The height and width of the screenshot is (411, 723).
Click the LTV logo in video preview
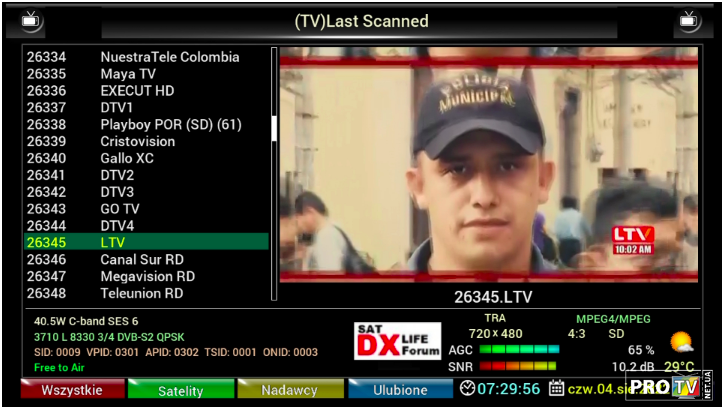coord(632,239)
